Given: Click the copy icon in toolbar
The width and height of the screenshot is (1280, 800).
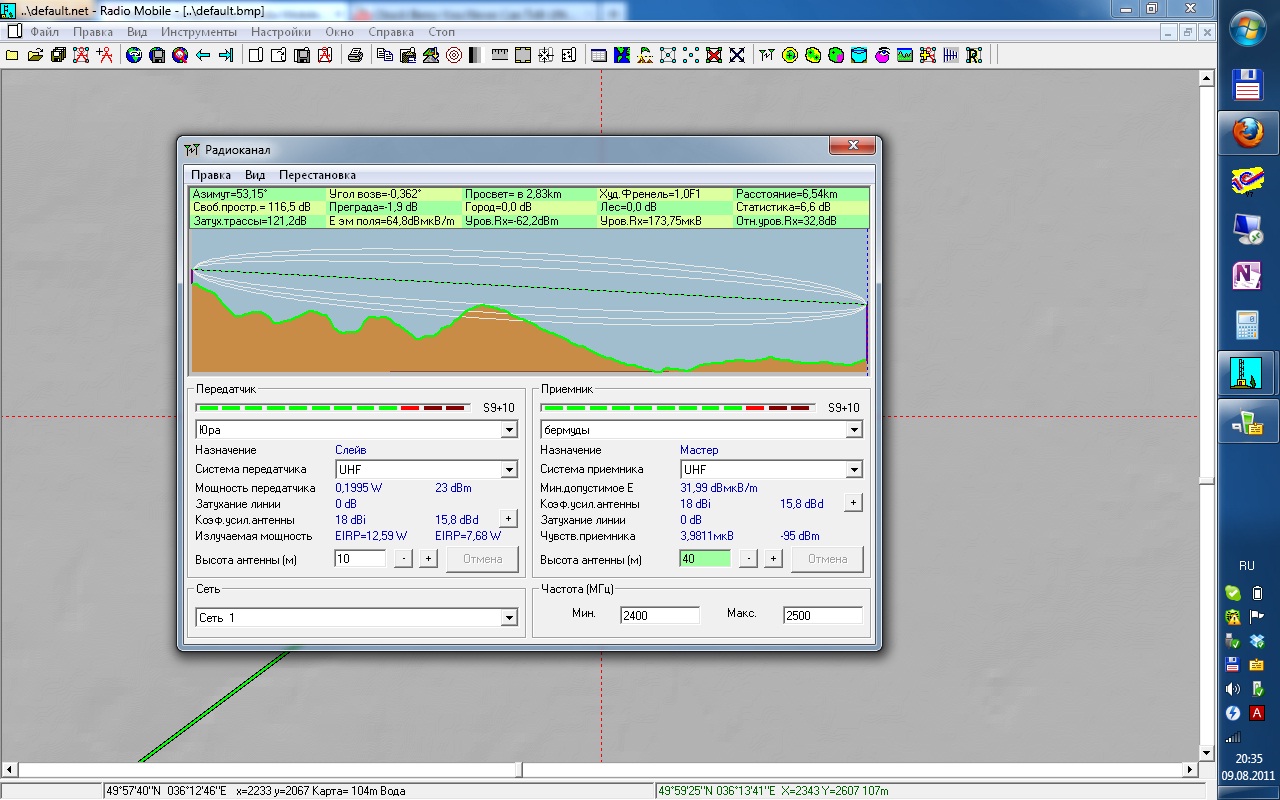Looking at the screenshot, I should point(385,56).
